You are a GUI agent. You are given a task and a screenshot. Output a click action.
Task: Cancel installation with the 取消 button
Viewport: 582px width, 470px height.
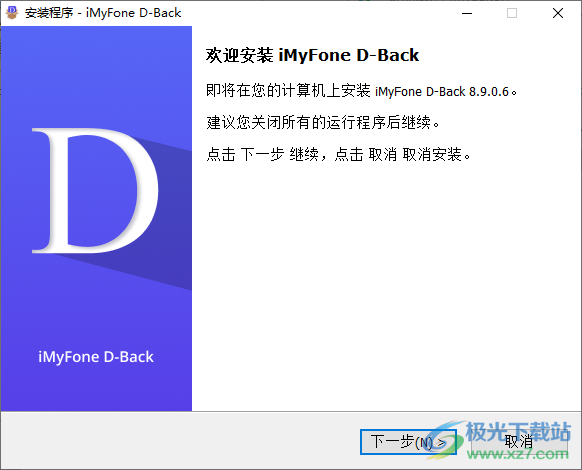(x=519, y=442)
